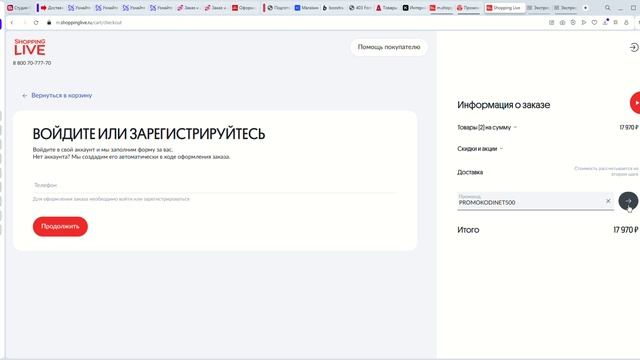
Task: Click the Итого amount 17 970 ₽
Action: click(625, 230)
